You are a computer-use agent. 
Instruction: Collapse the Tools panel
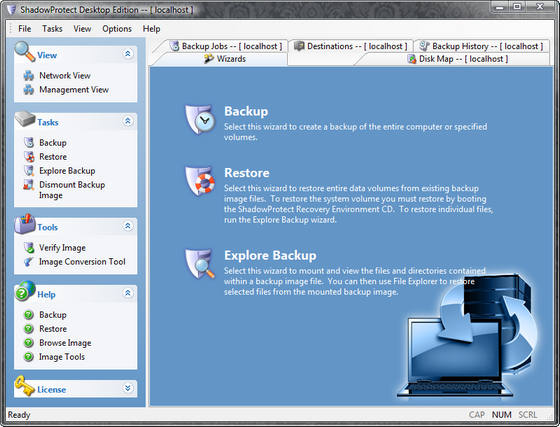[x=128, y=226]
